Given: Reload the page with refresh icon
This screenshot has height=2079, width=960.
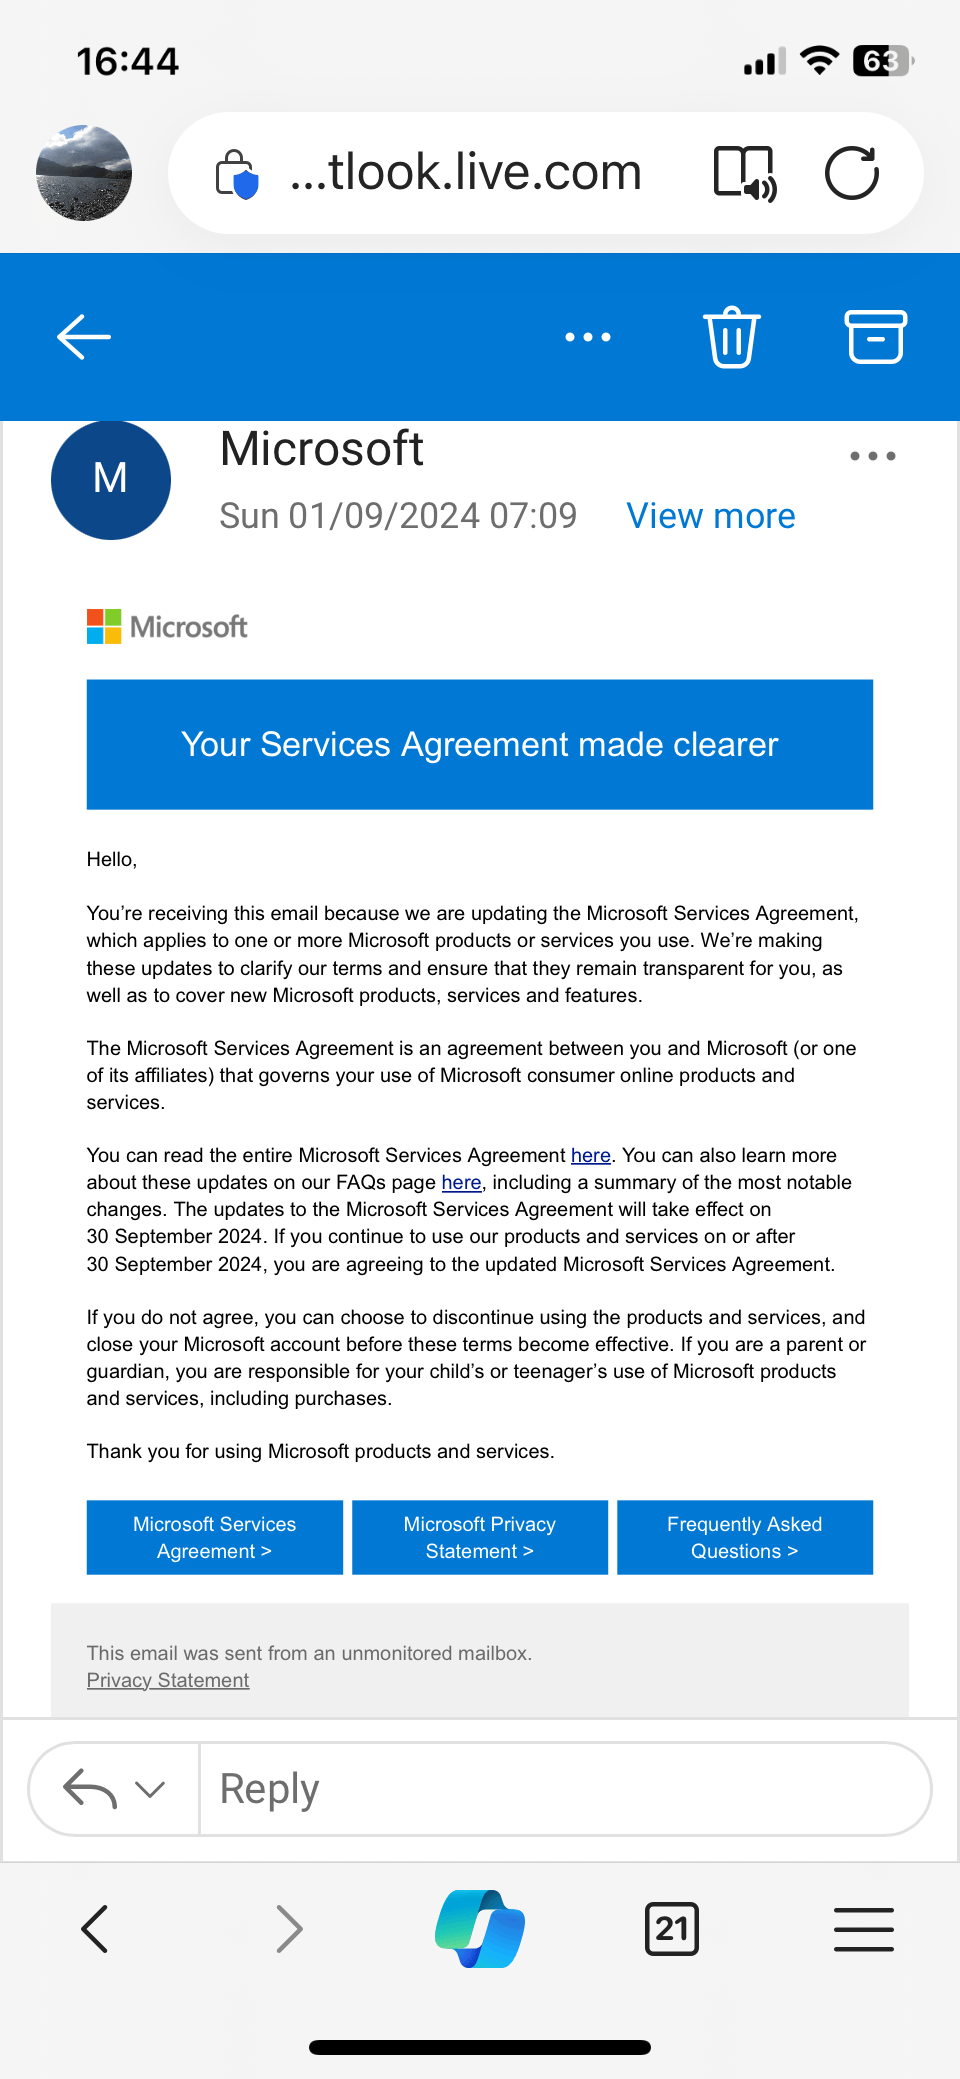Looking at the screenshot, I should 852,173.
